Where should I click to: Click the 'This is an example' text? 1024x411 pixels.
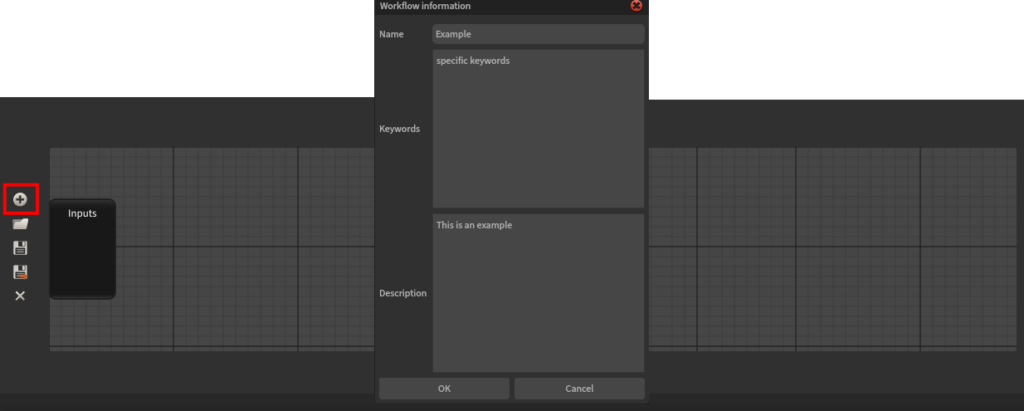point(474,225)
